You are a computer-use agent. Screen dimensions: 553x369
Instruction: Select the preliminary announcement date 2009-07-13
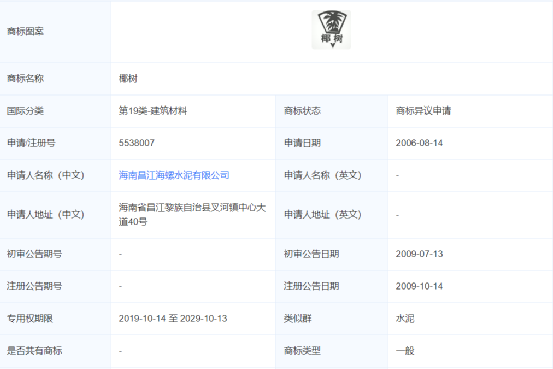419,254
